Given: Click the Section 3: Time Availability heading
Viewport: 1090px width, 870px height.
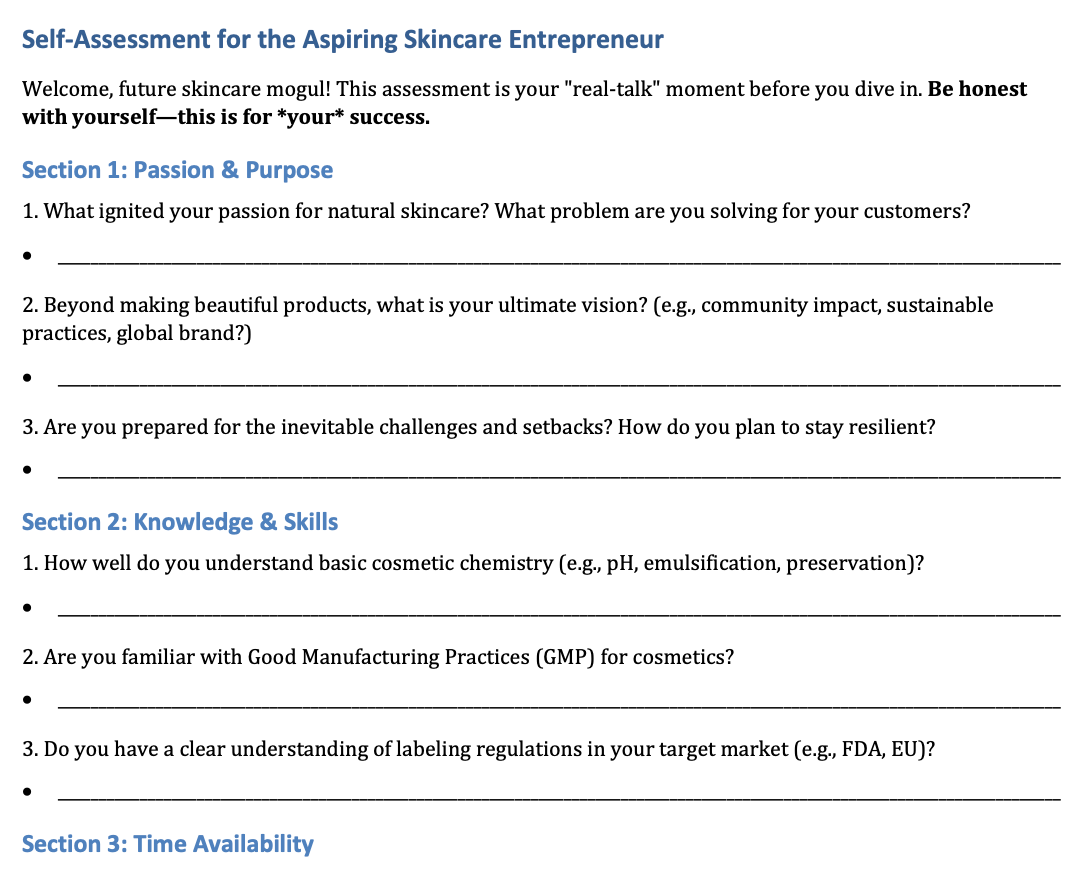Looking at the screenshot, I should 168,844.
